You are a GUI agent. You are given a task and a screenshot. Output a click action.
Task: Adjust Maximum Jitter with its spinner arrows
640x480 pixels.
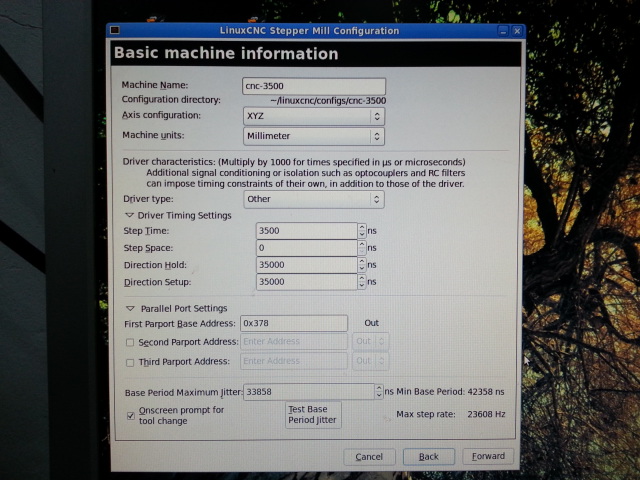379,392
